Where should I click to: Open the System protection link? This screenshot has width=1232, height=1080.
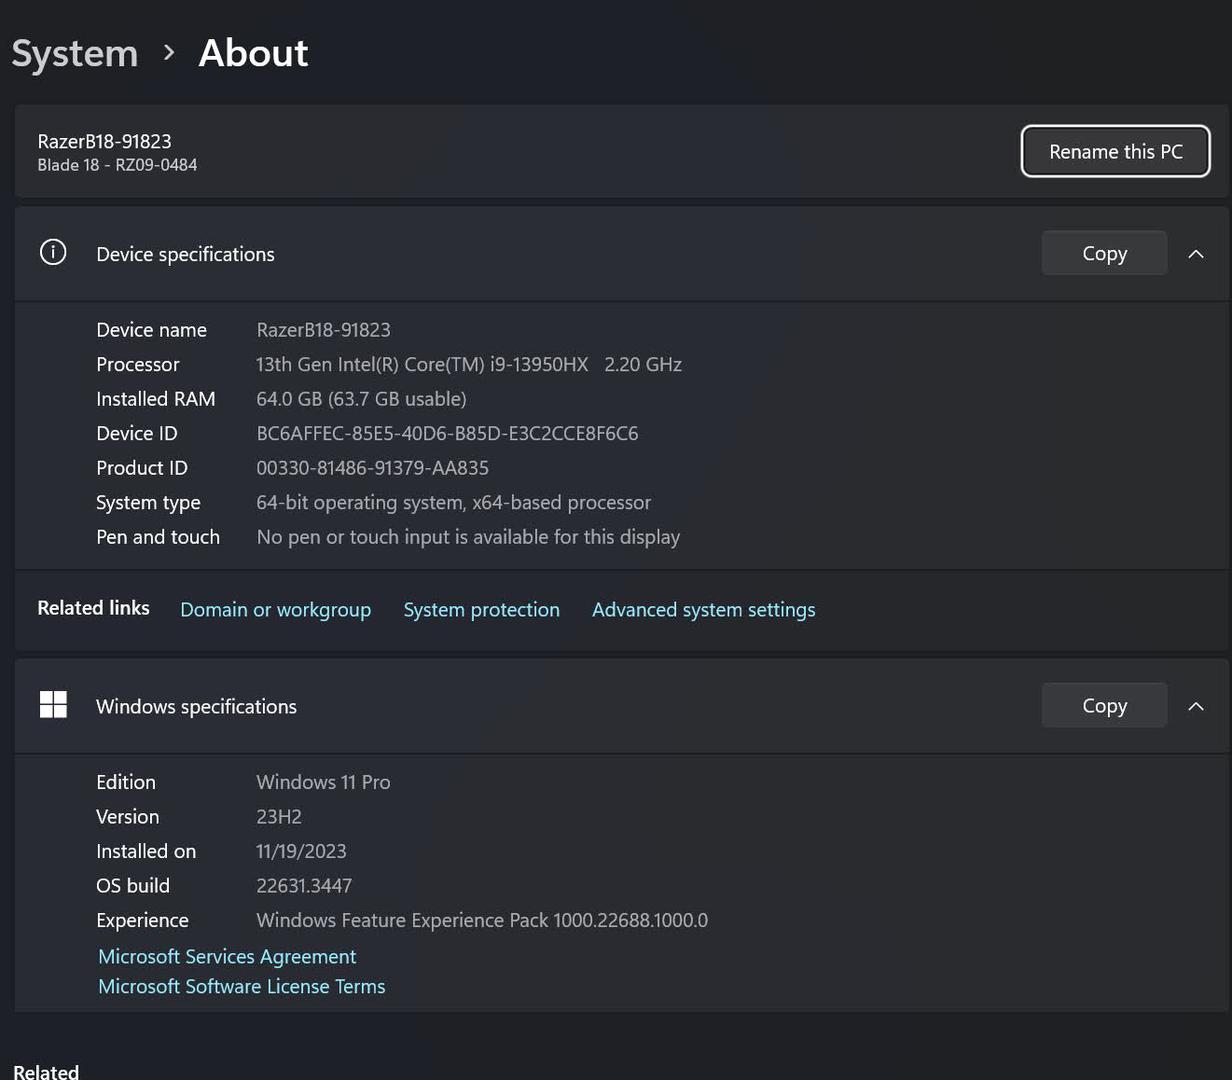click(481, 609)
